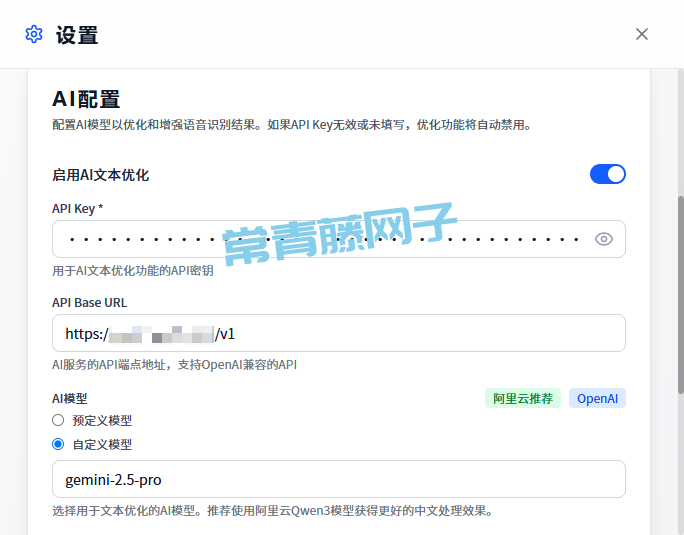Click the gemini-2.5-pro model name field
The height and width of the screenshot is (535, 684).
click(x=338, y=479)
